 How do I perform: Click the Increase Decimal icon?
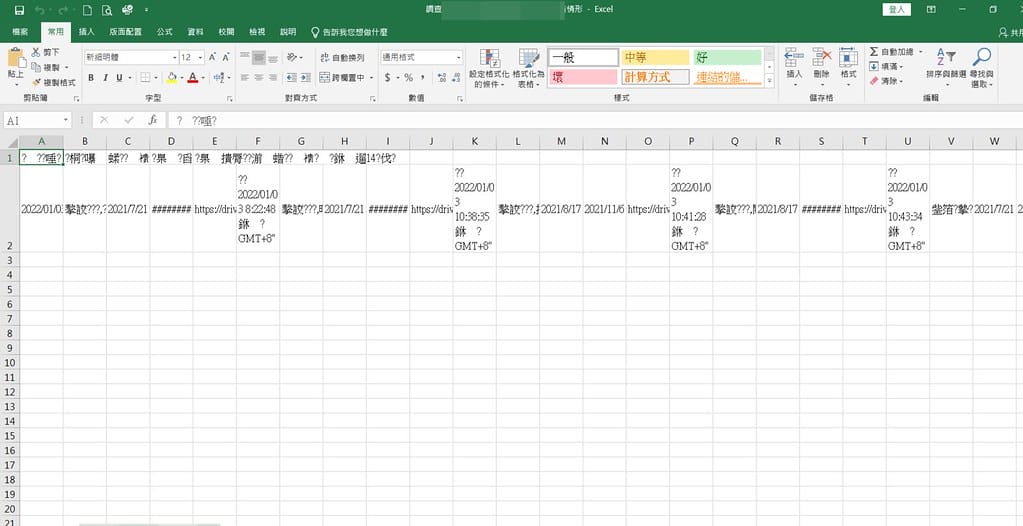pyautogui.click(x=440, y=78)
